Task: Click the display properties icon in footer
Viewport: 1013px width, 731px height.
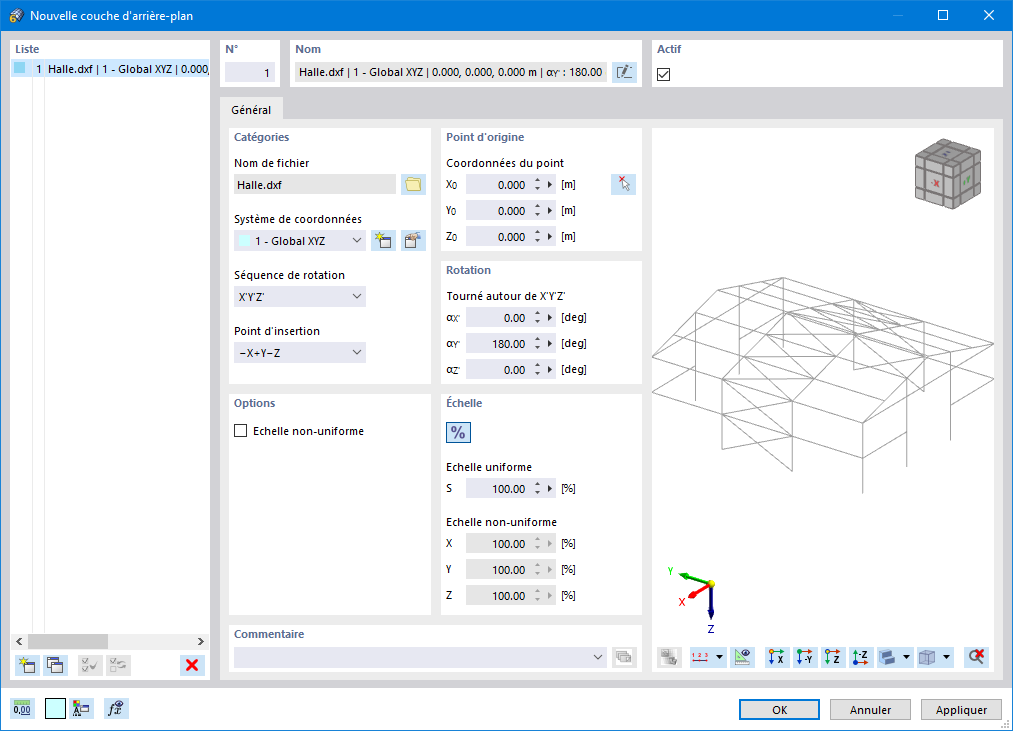Action: [81, 709]
